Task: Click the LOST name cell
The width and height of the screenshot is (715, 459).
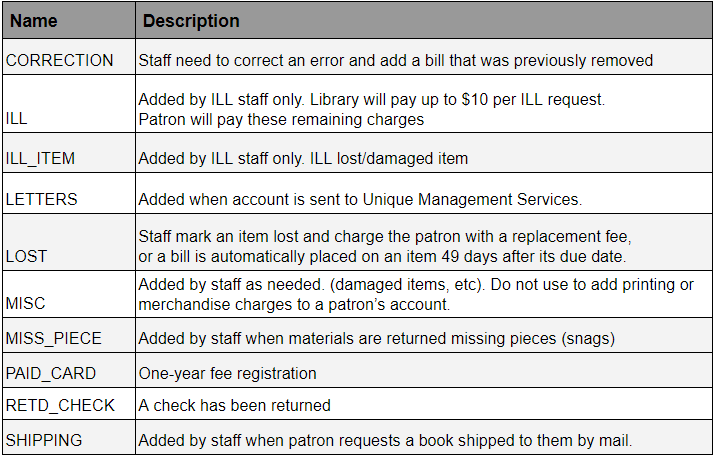Action: (x=26, y=257)
